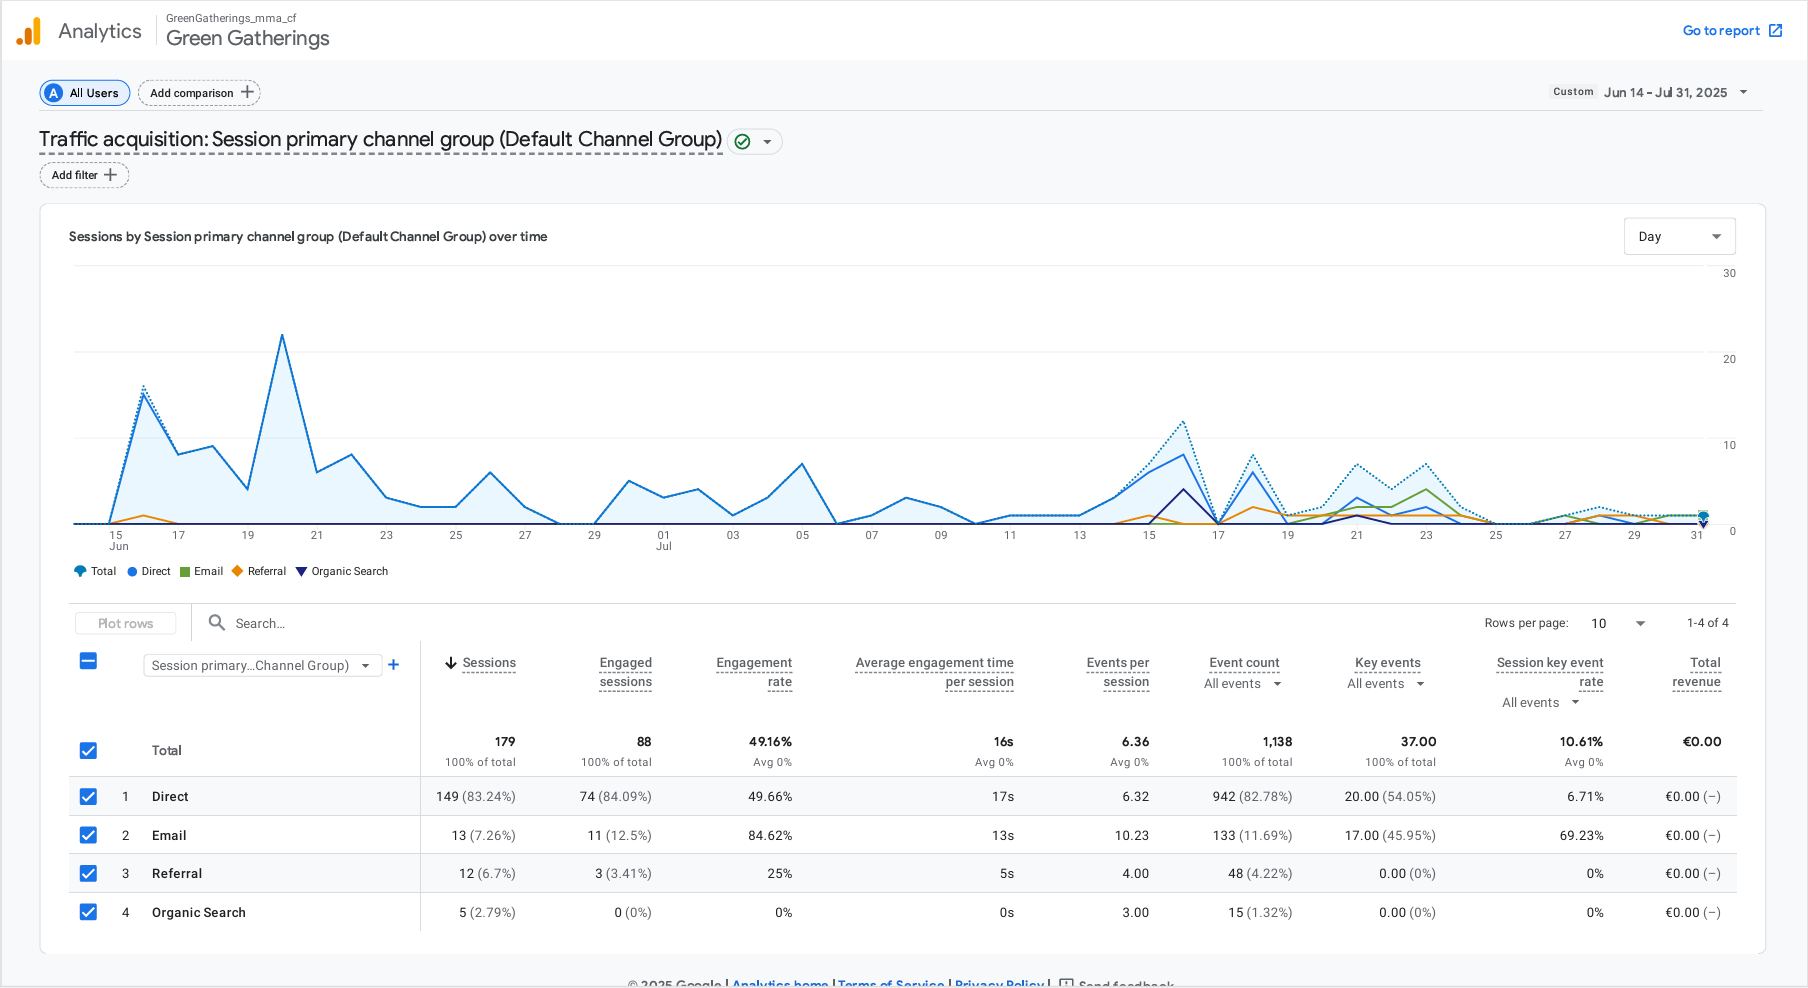The image size is (1808, 988).
Task: Click the Plot rows button
Action: click(126, 623)
